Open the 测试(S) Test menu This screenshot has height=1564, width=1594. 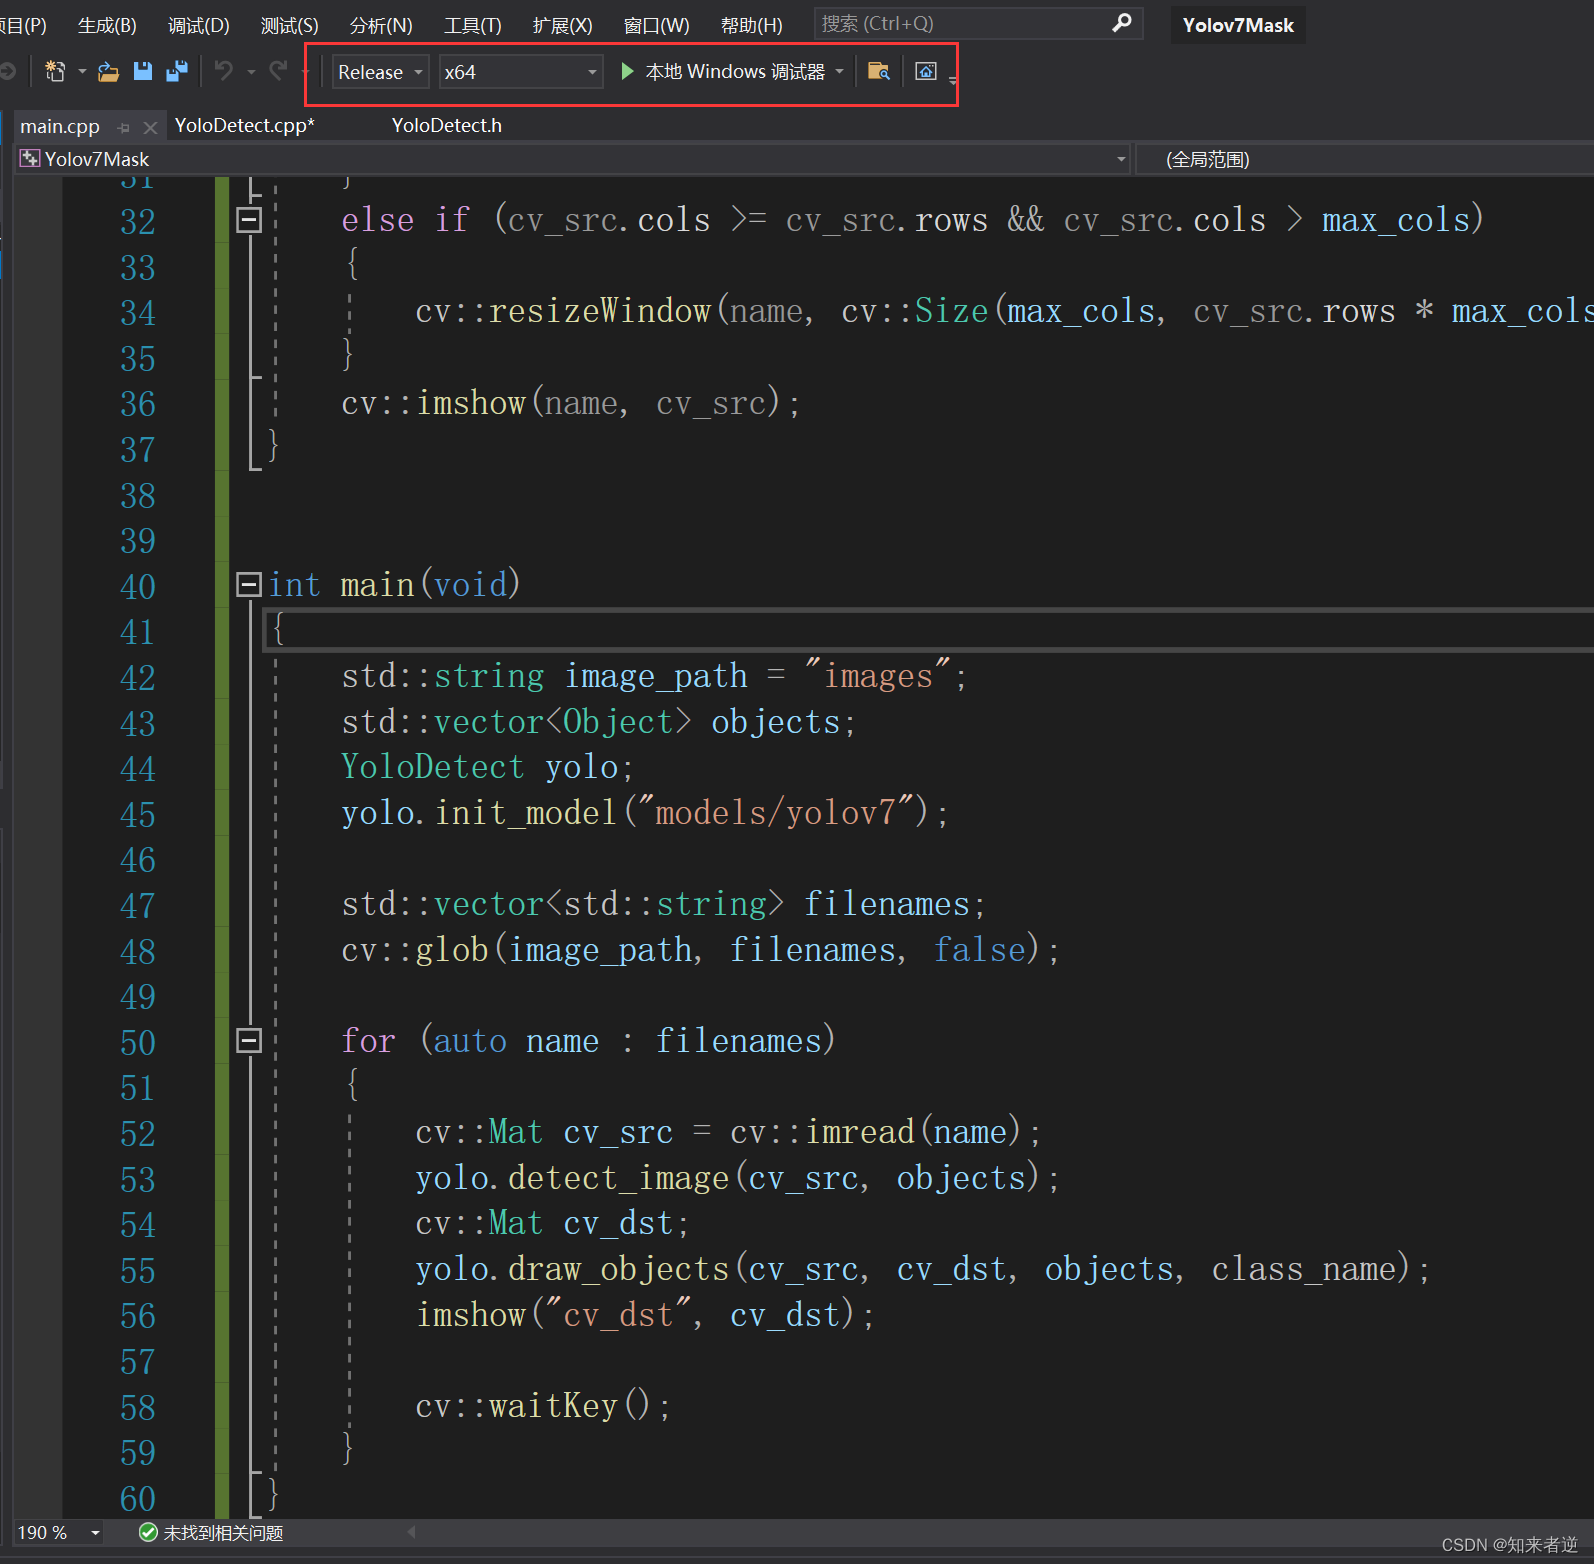pyautogui.click(x=289, y=25)
